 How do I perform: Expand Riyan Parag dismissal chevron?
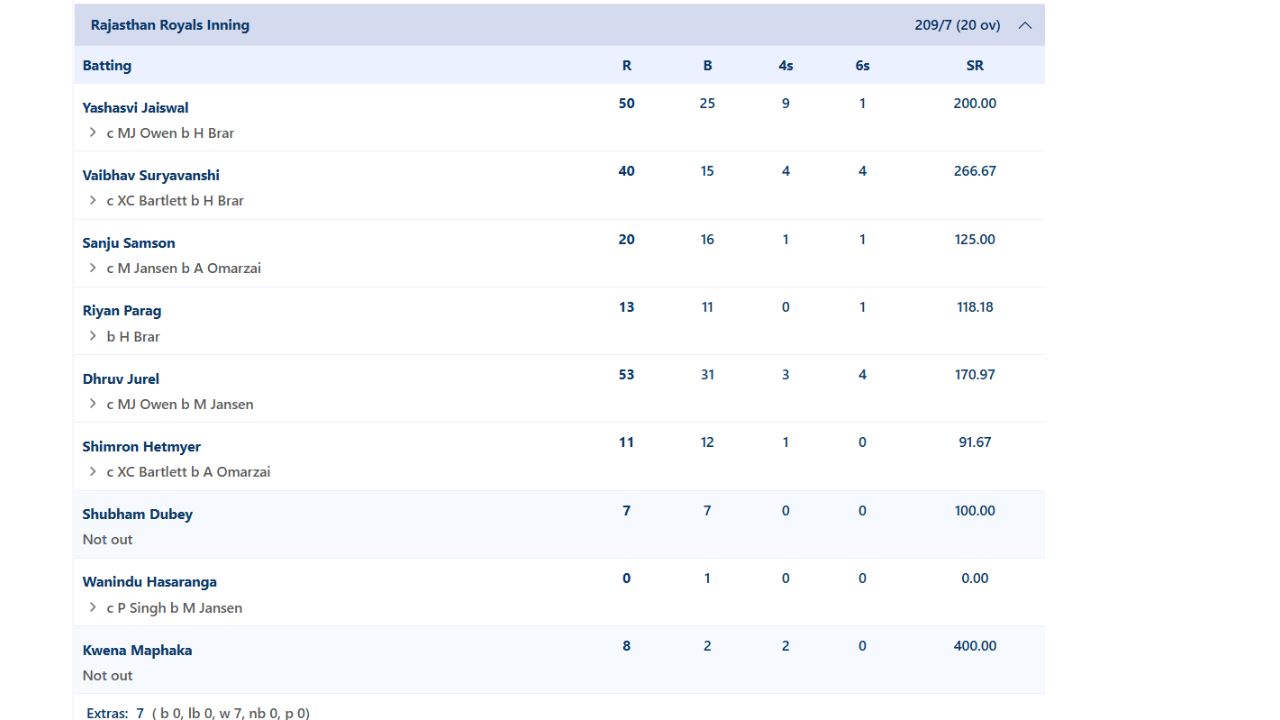92,336
